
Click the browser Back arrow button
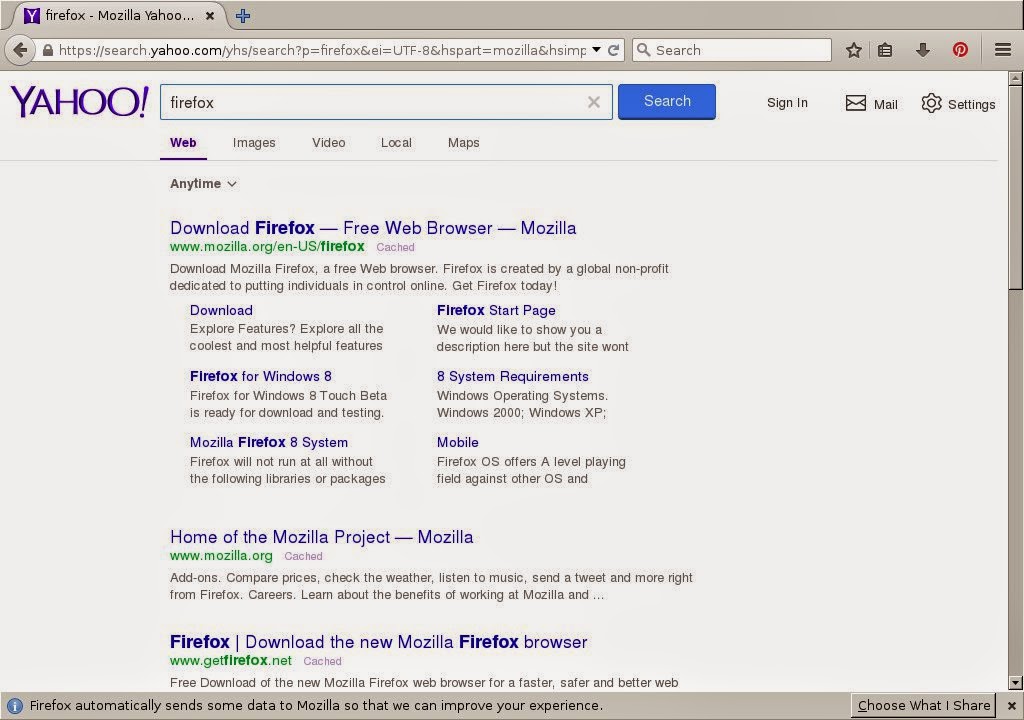pyautogui.click(x=20, y=50)
